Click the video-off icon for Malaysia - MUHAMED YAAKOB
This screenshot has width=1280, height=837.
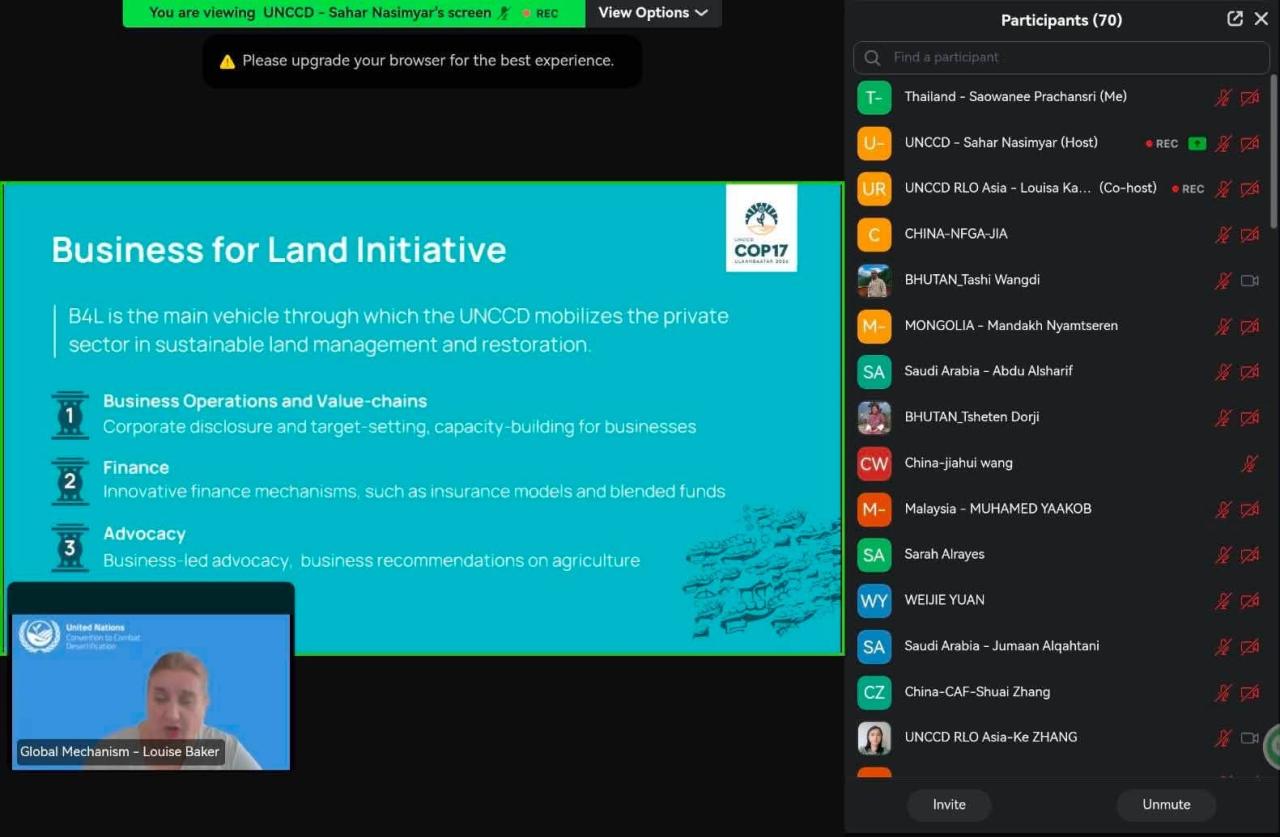(1250, 510)
